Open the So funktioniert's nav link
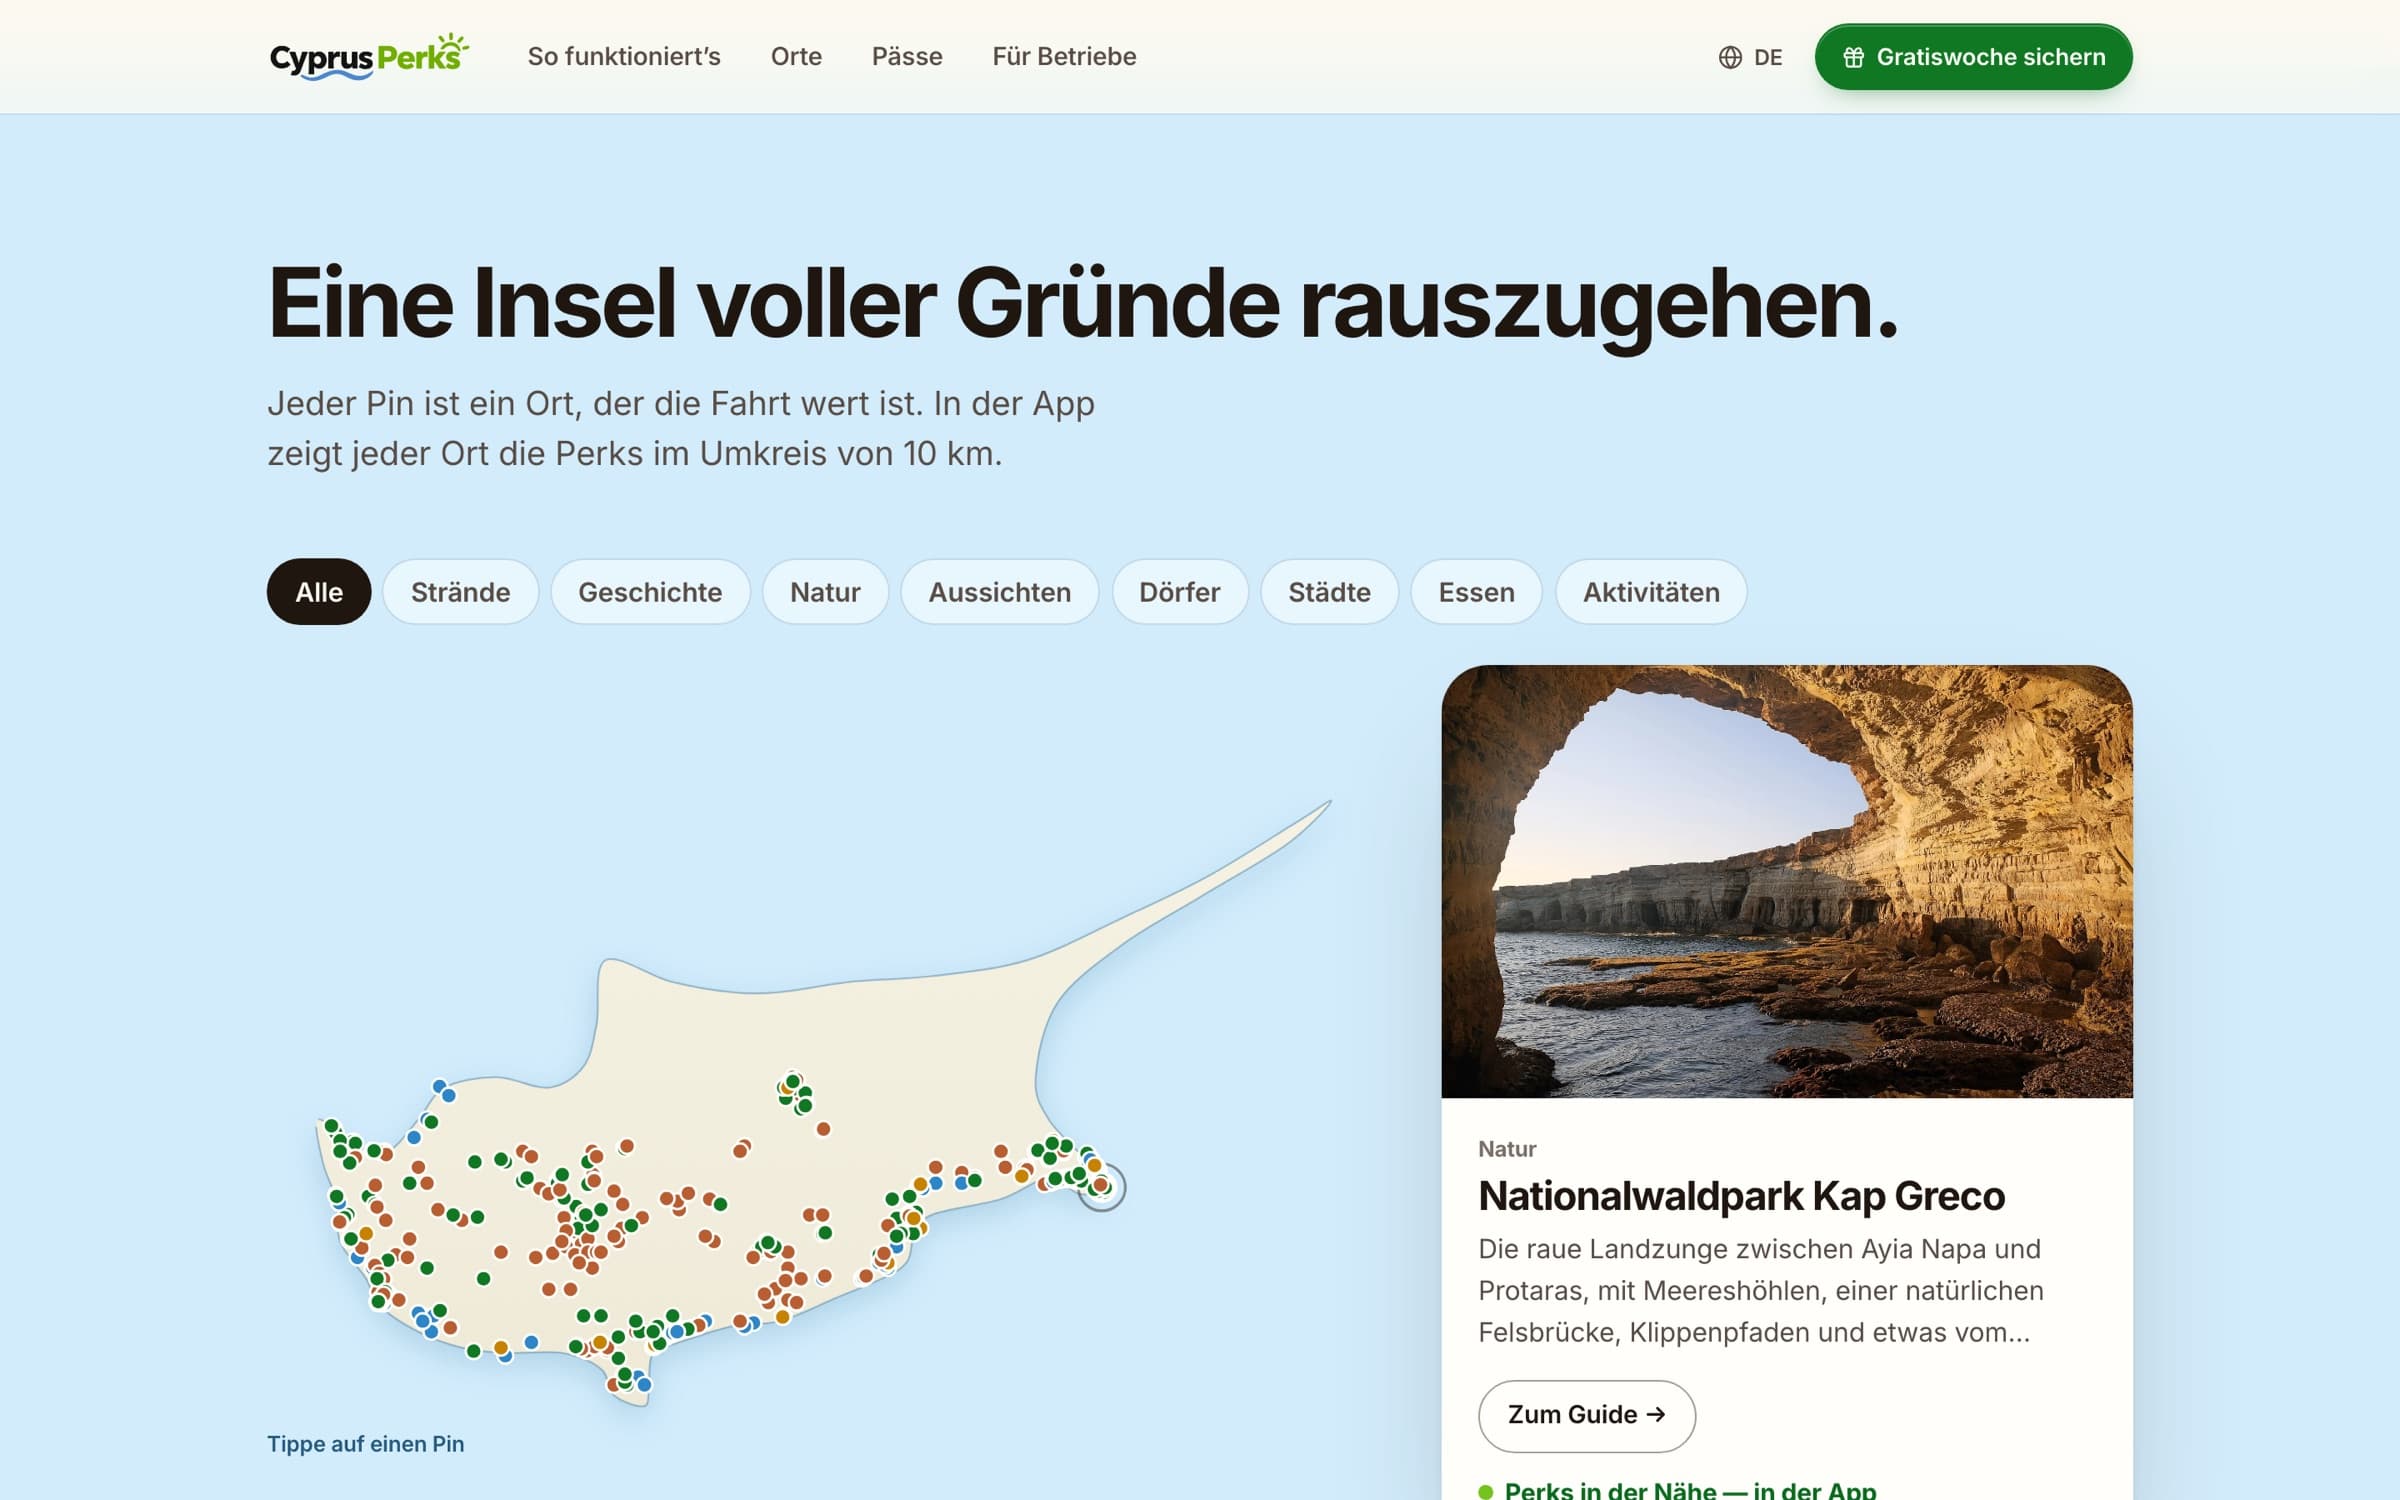This screenshot has height=1500, width=2400. 624,56
